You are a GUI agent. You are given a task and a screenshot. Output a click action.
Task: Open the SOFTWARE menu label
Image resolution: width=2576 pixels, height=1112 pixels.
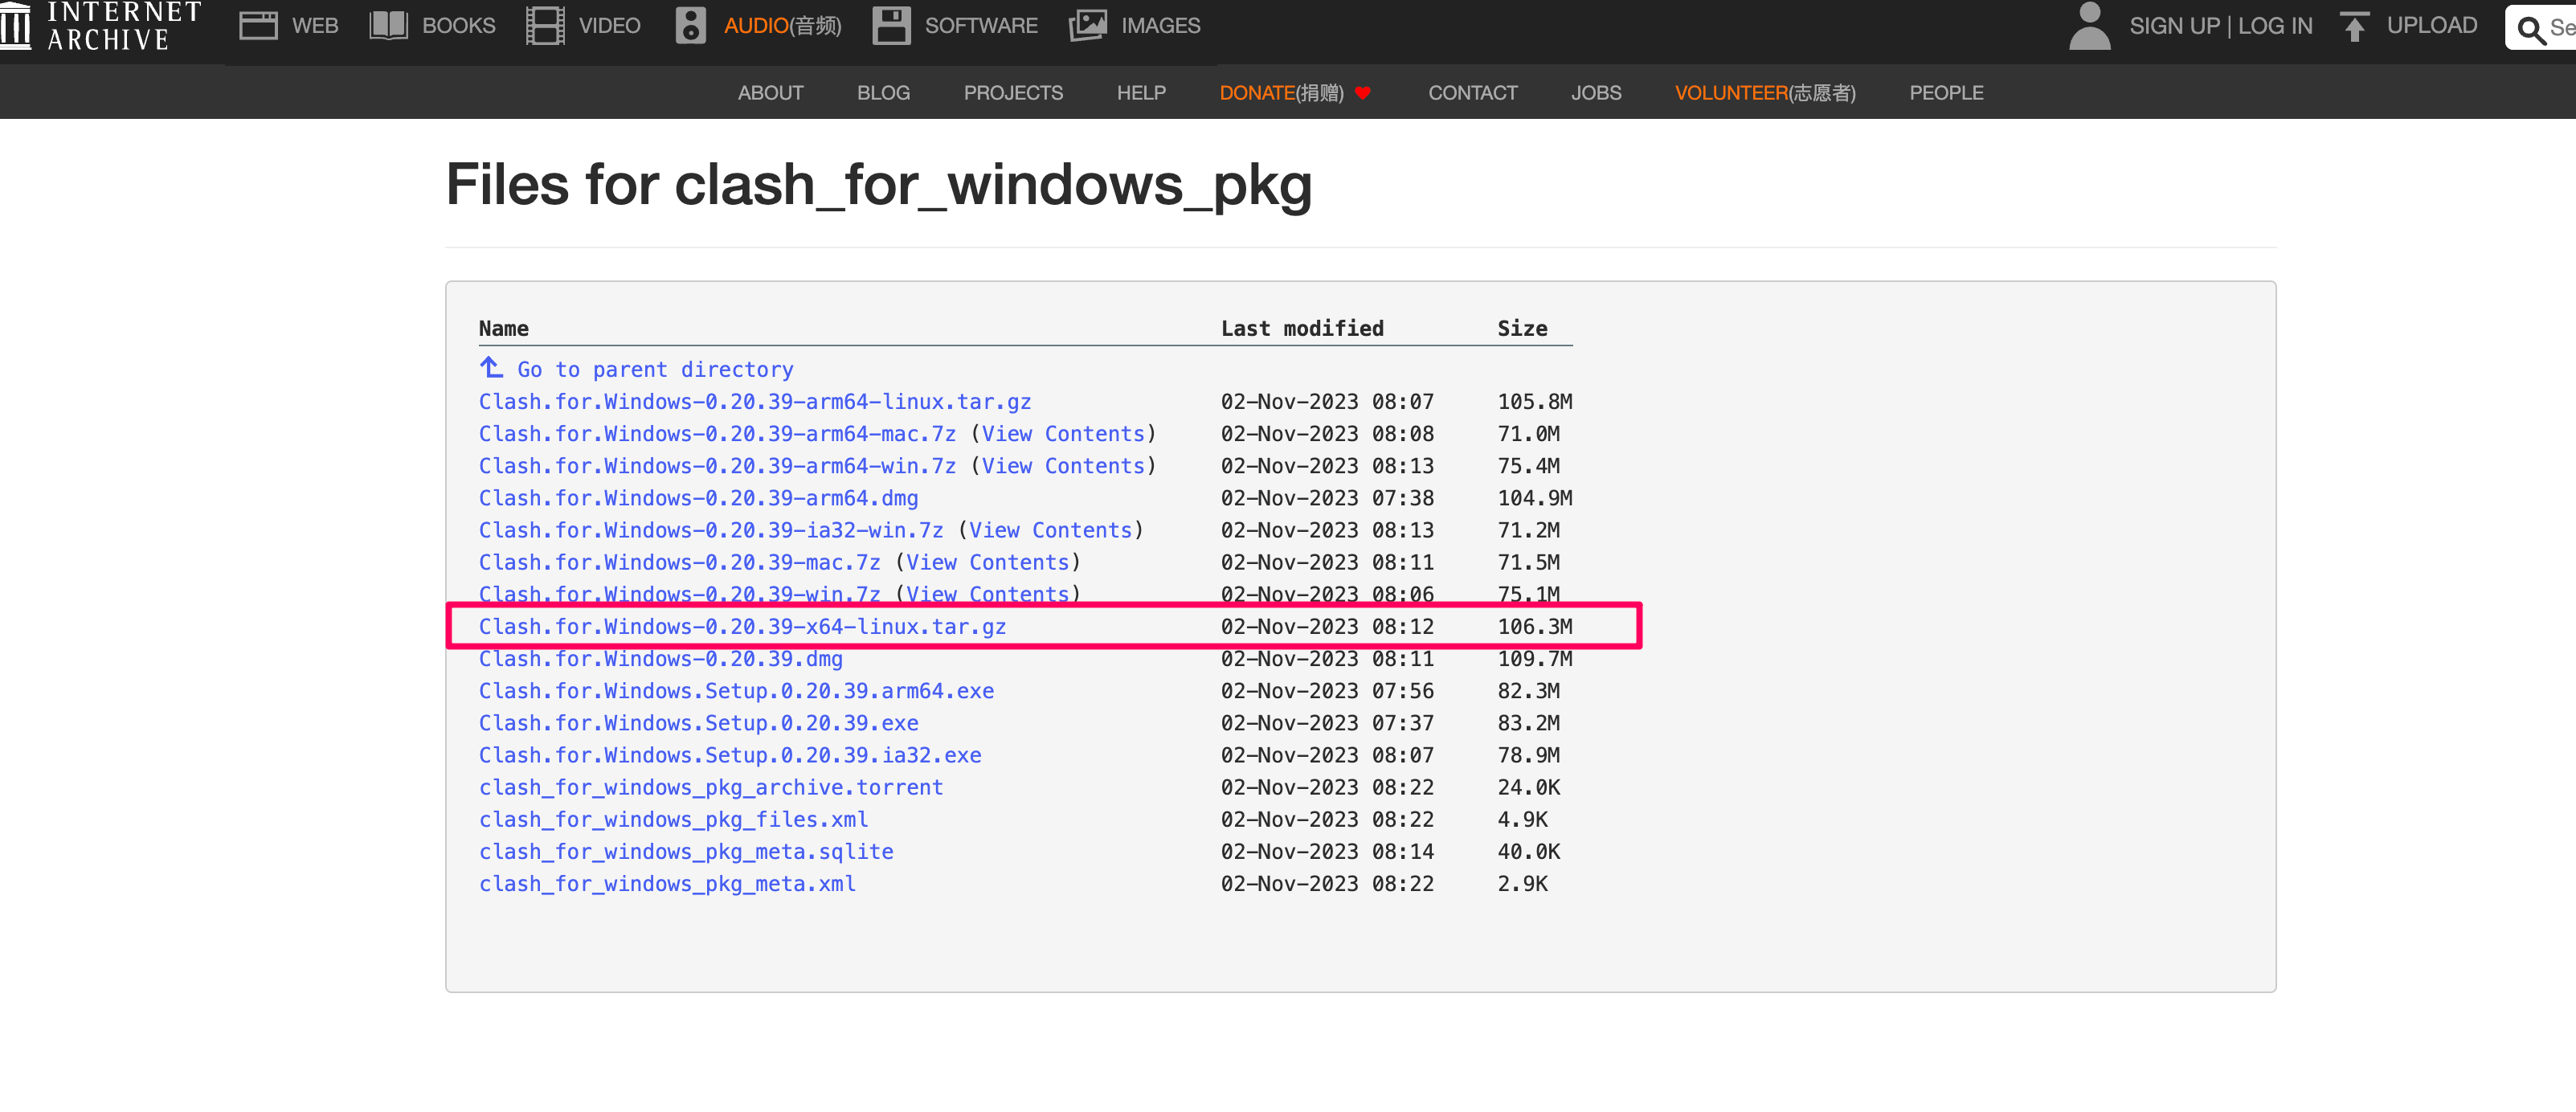click(981, 25)
